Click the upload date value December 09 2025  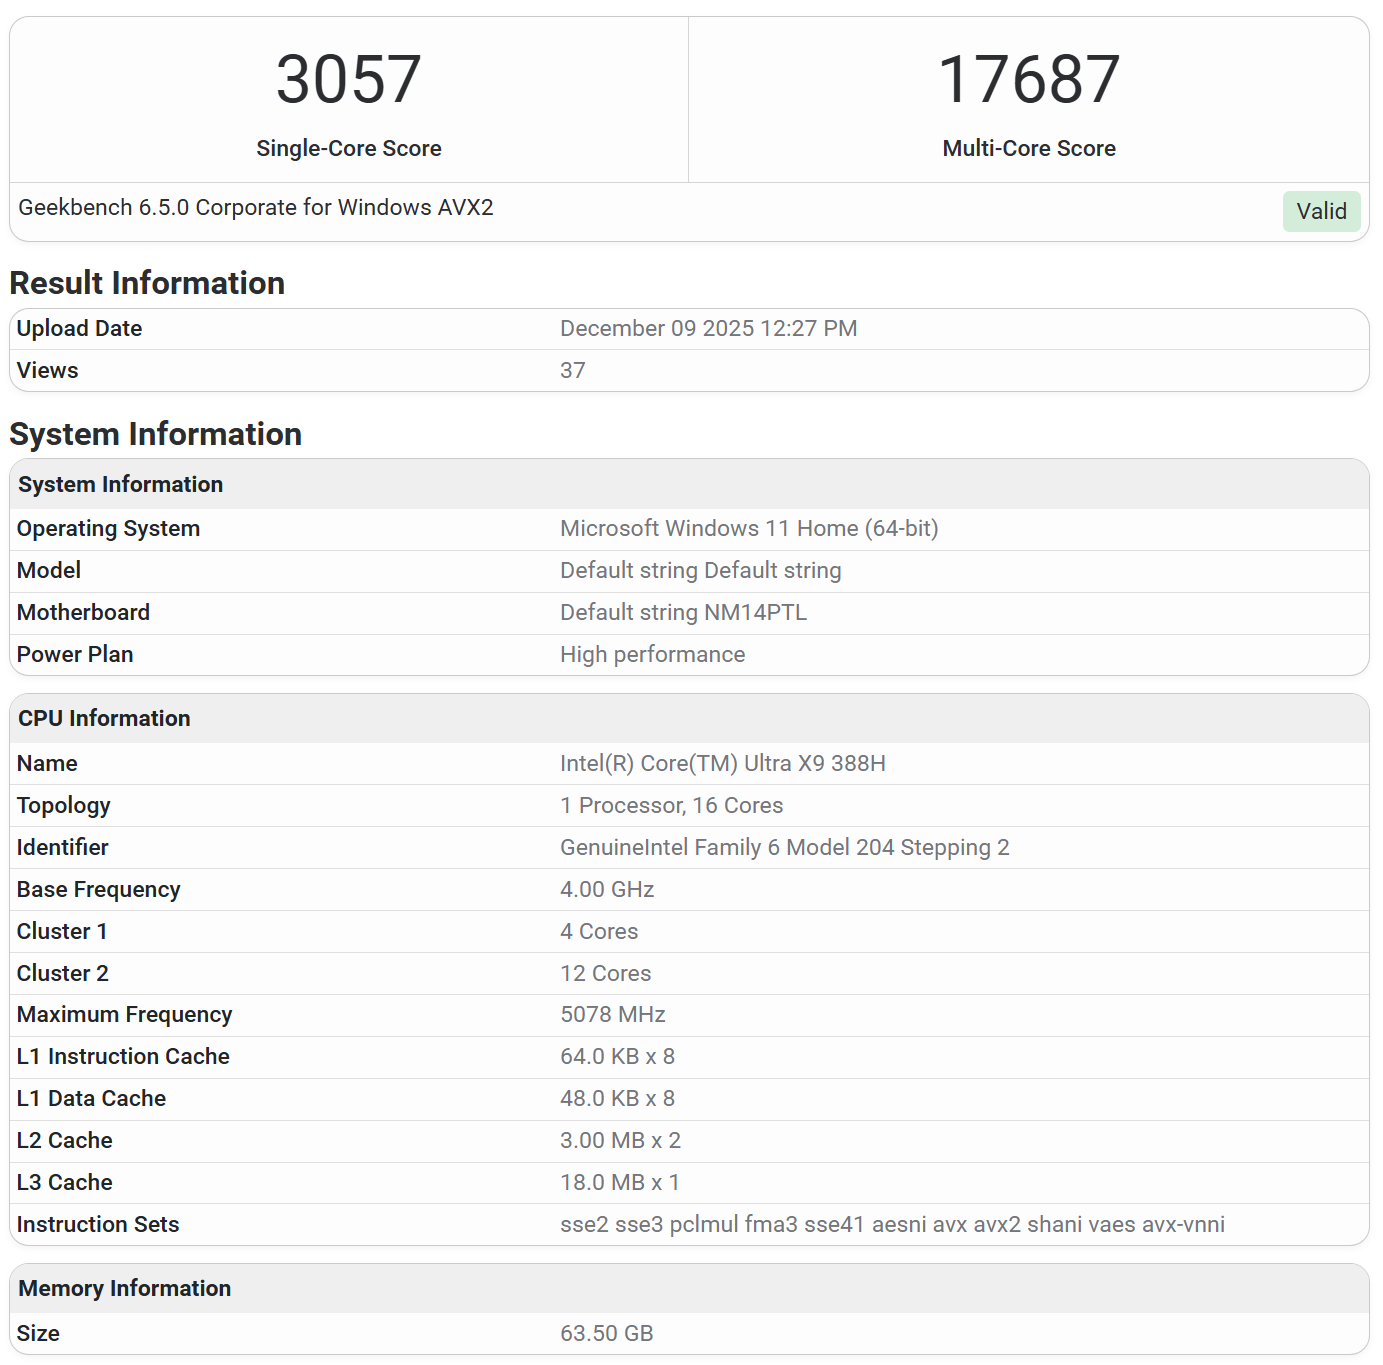click(x=708, y=328)
